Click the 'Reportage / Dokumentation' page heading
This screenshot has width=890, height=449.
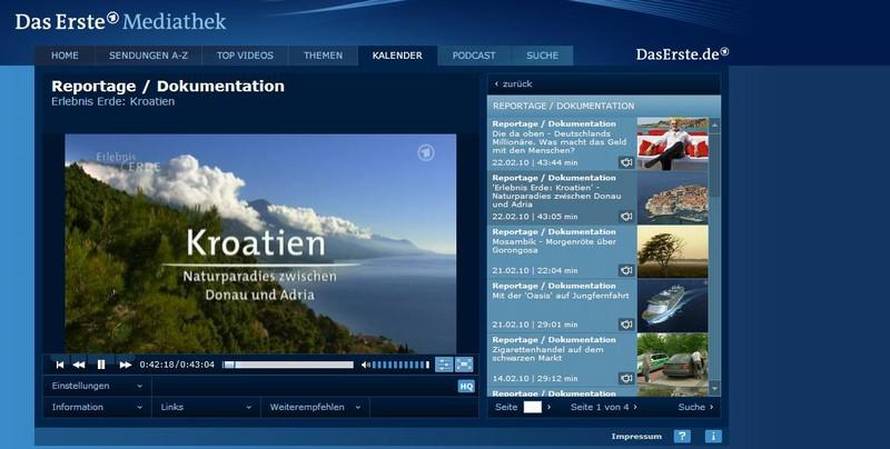click(x=168, y=86)
